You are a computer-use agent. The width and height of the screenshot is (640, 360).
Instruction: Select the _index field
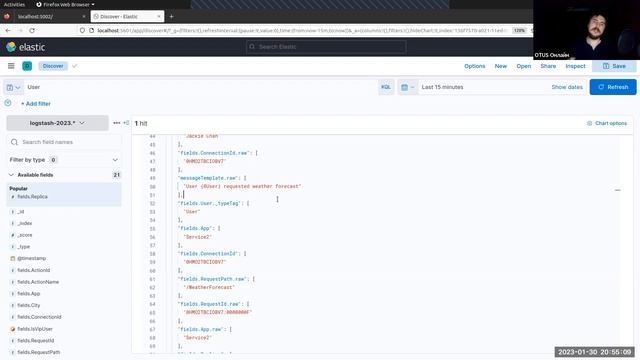24,223
